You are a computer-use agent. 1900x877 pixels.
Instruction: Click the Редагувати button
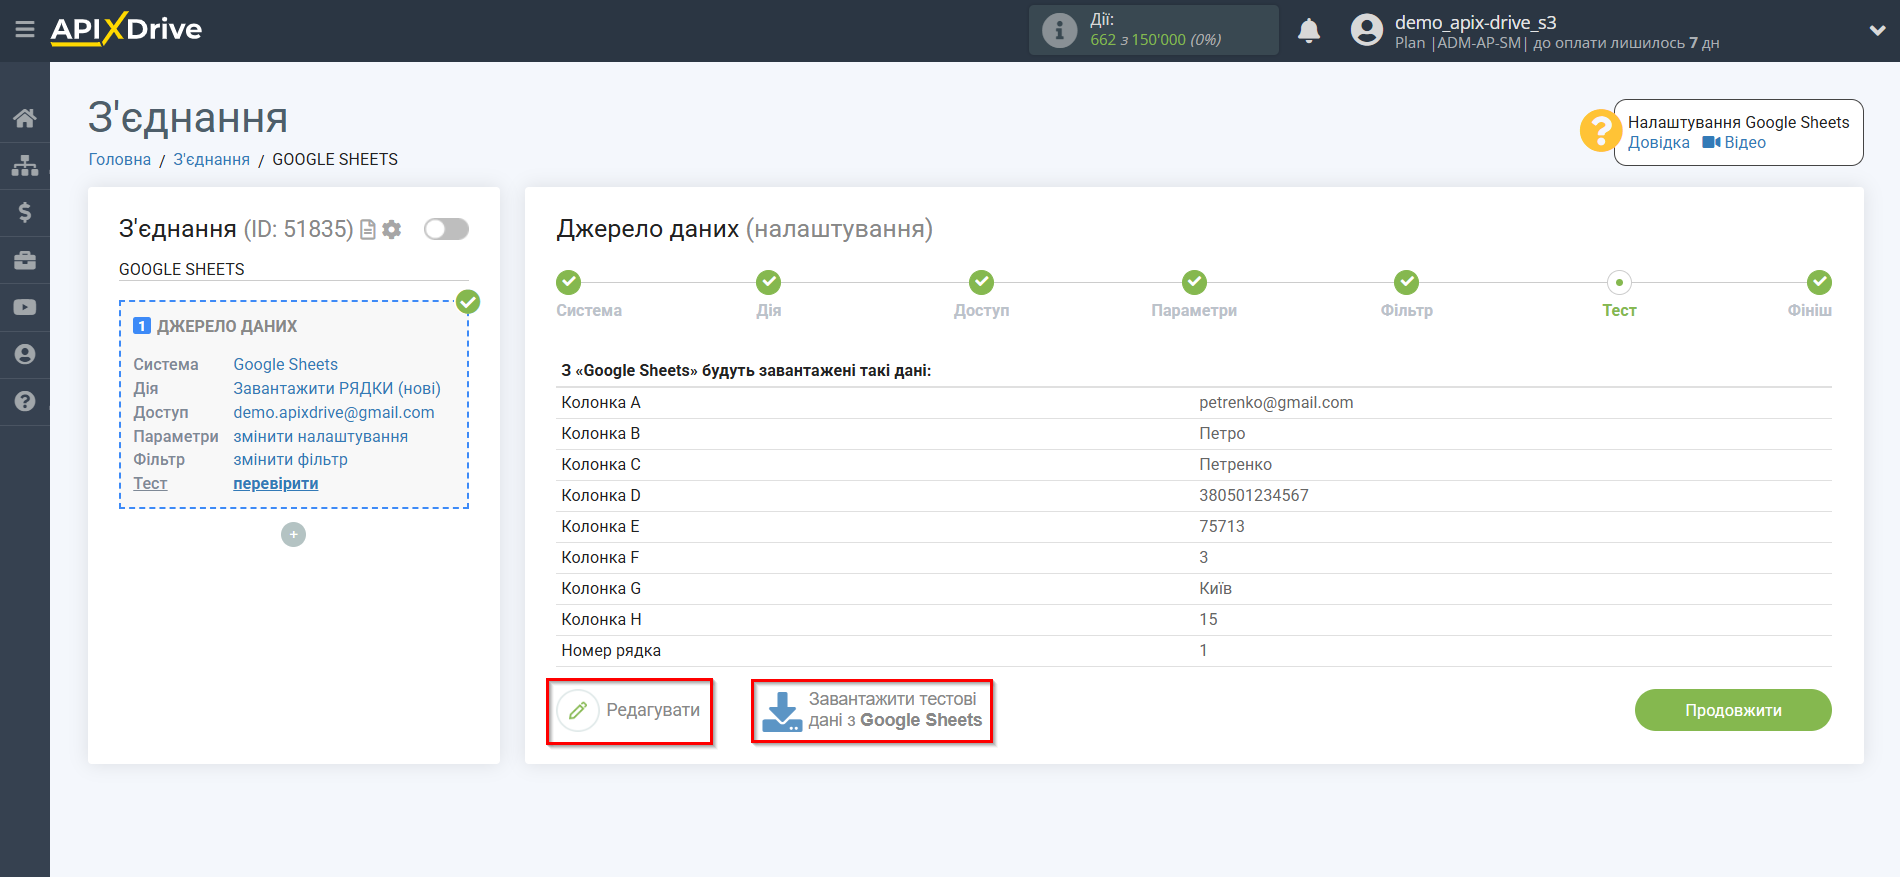(630, 711)
